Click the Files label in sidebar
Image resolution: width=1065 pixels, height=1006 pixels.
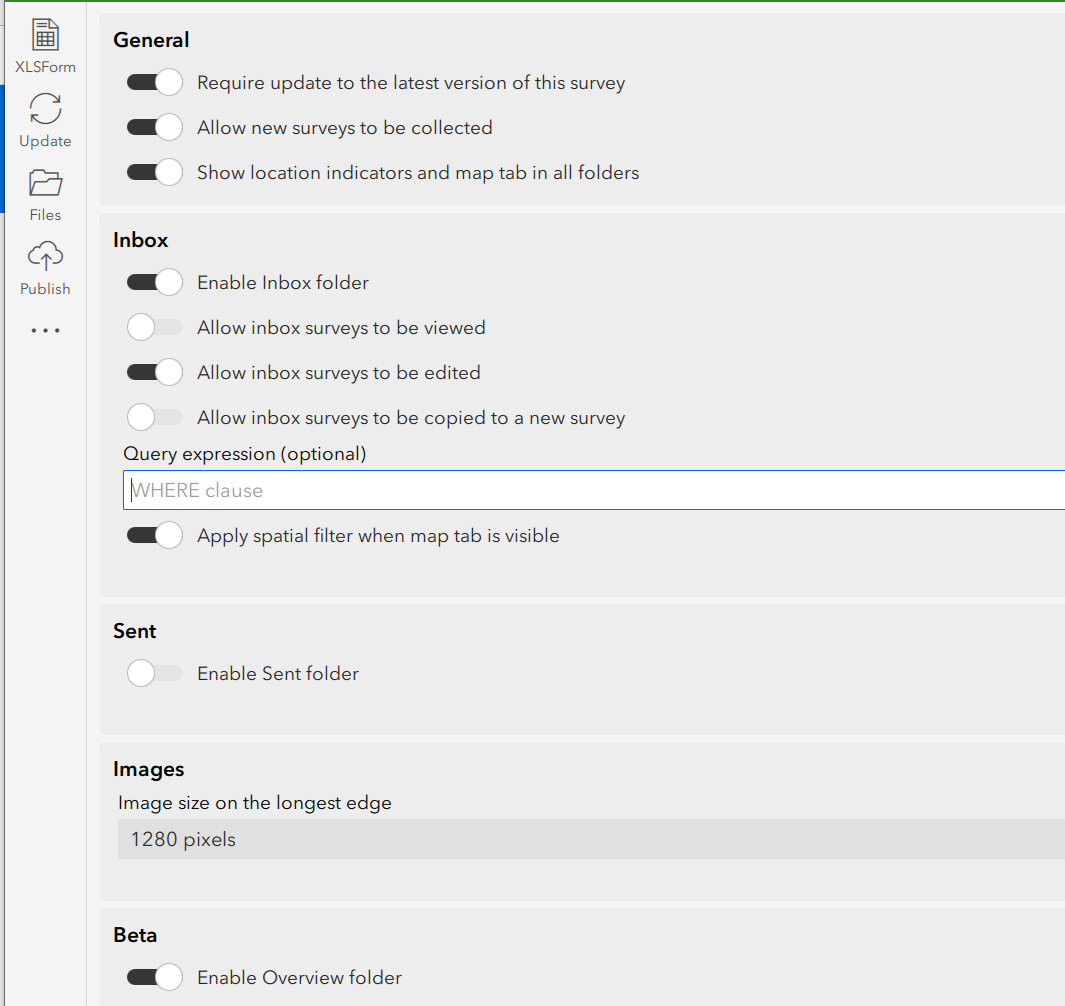click(x=45, y=215)
